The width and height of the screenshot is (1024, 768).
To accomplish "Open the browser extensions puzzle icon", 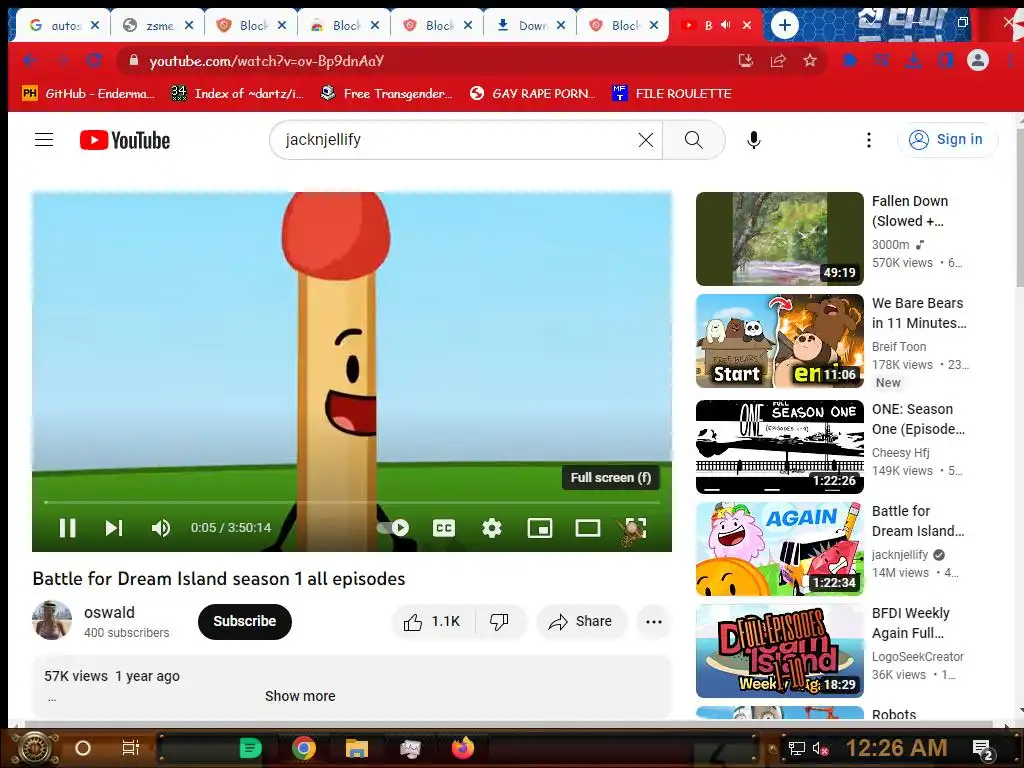I will [849, 61].
